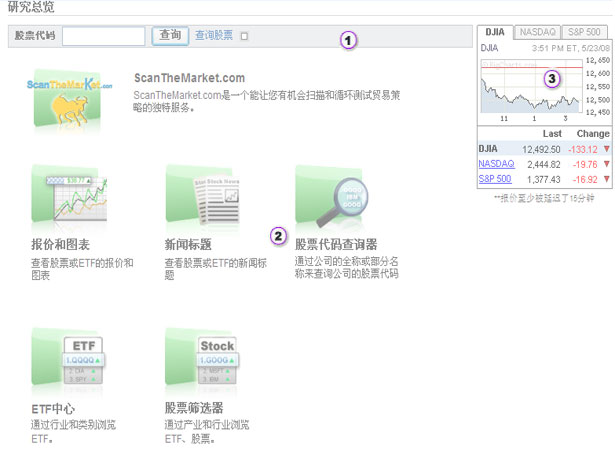Click the ScanTheMarket.com heading
Viewport: 615px width, 471px height.
click(x=189, y=78)
